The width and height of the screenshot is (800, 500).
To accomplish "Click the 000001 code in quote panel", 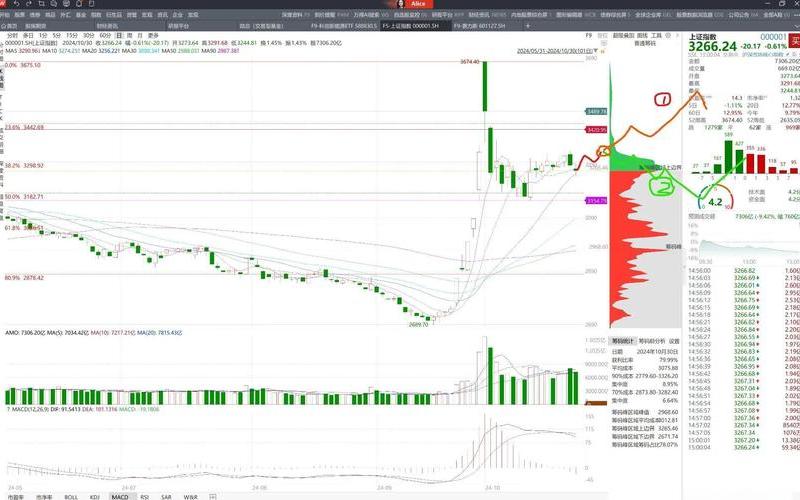I will click(773, 37).
